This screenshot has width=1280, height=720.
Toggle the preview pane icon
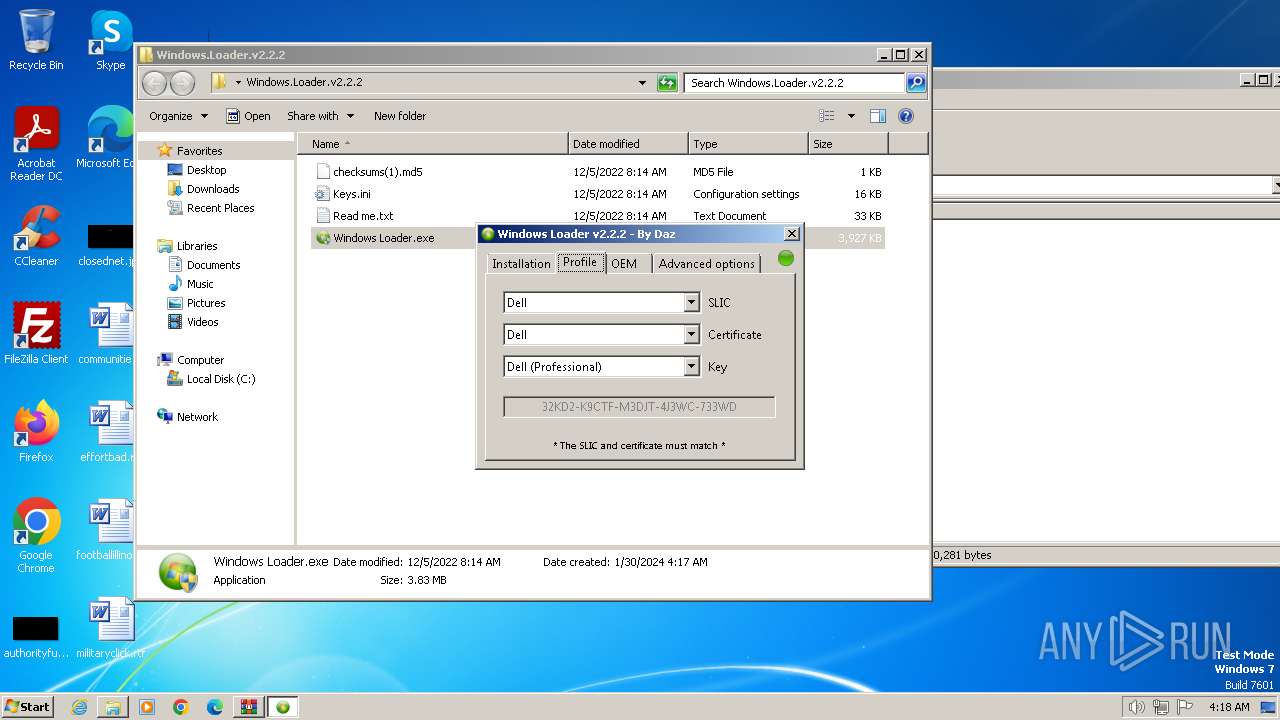(x=877, y=116)
